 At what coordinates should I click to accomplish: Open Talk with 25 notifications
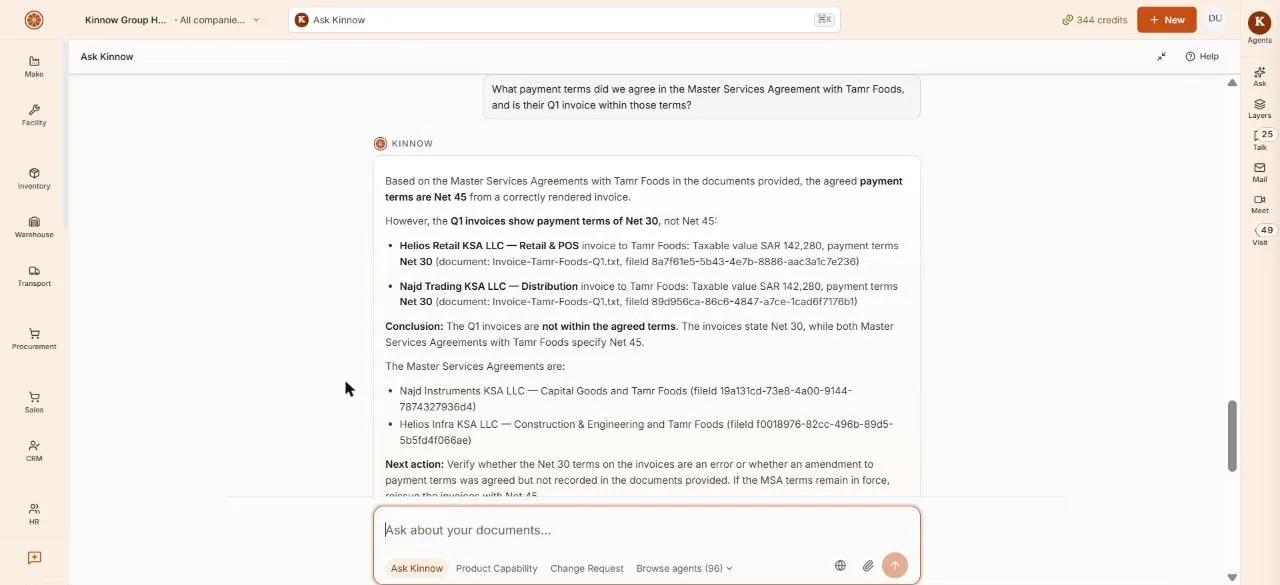(x=1261, y=140)
